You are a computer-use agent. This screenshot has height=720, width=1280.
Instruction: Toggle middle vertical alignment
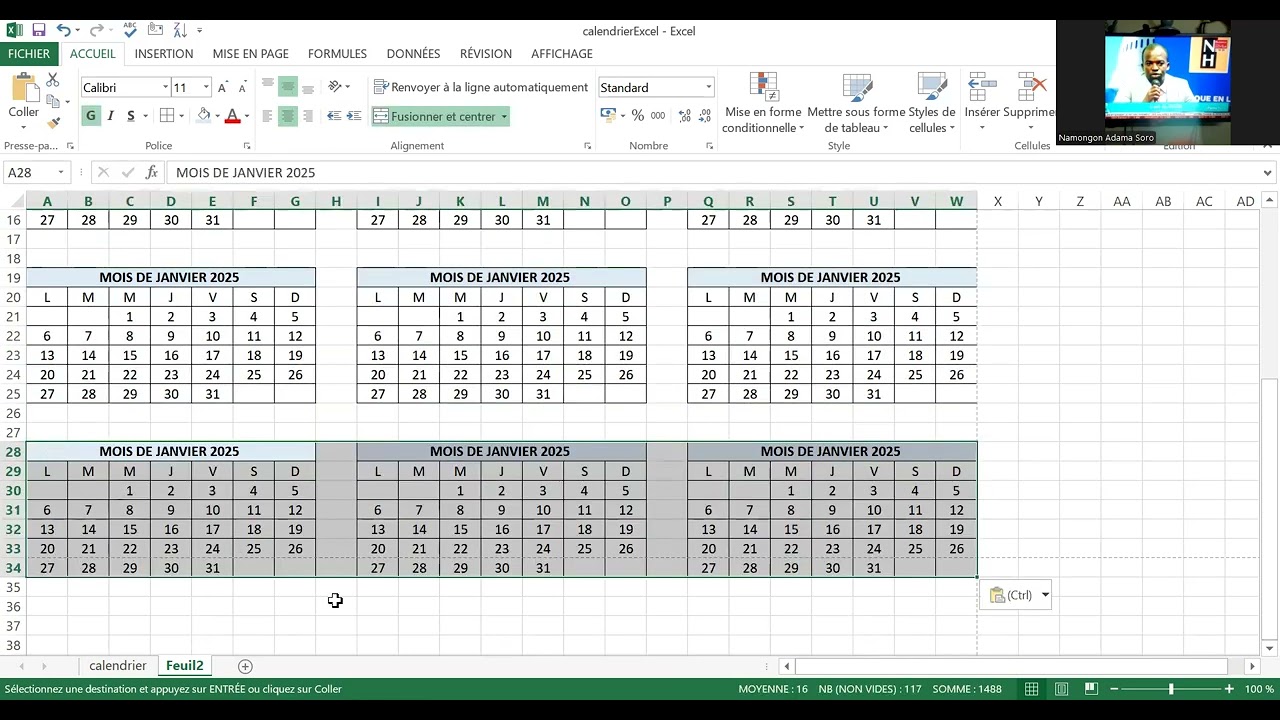[287, 87]
